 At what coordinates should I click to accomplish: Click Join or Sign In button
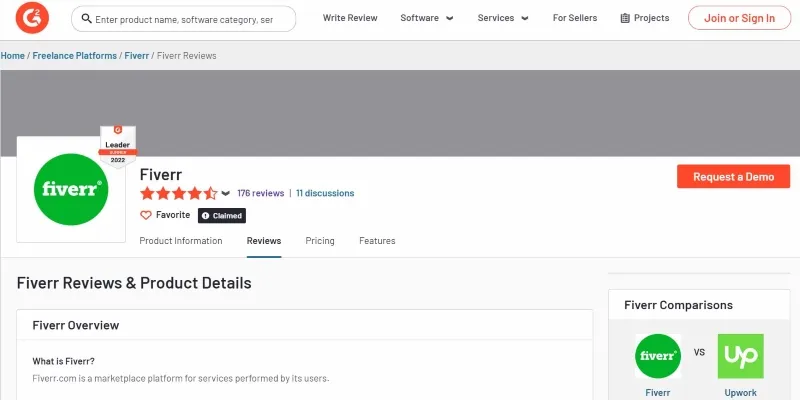click(739, 18)
